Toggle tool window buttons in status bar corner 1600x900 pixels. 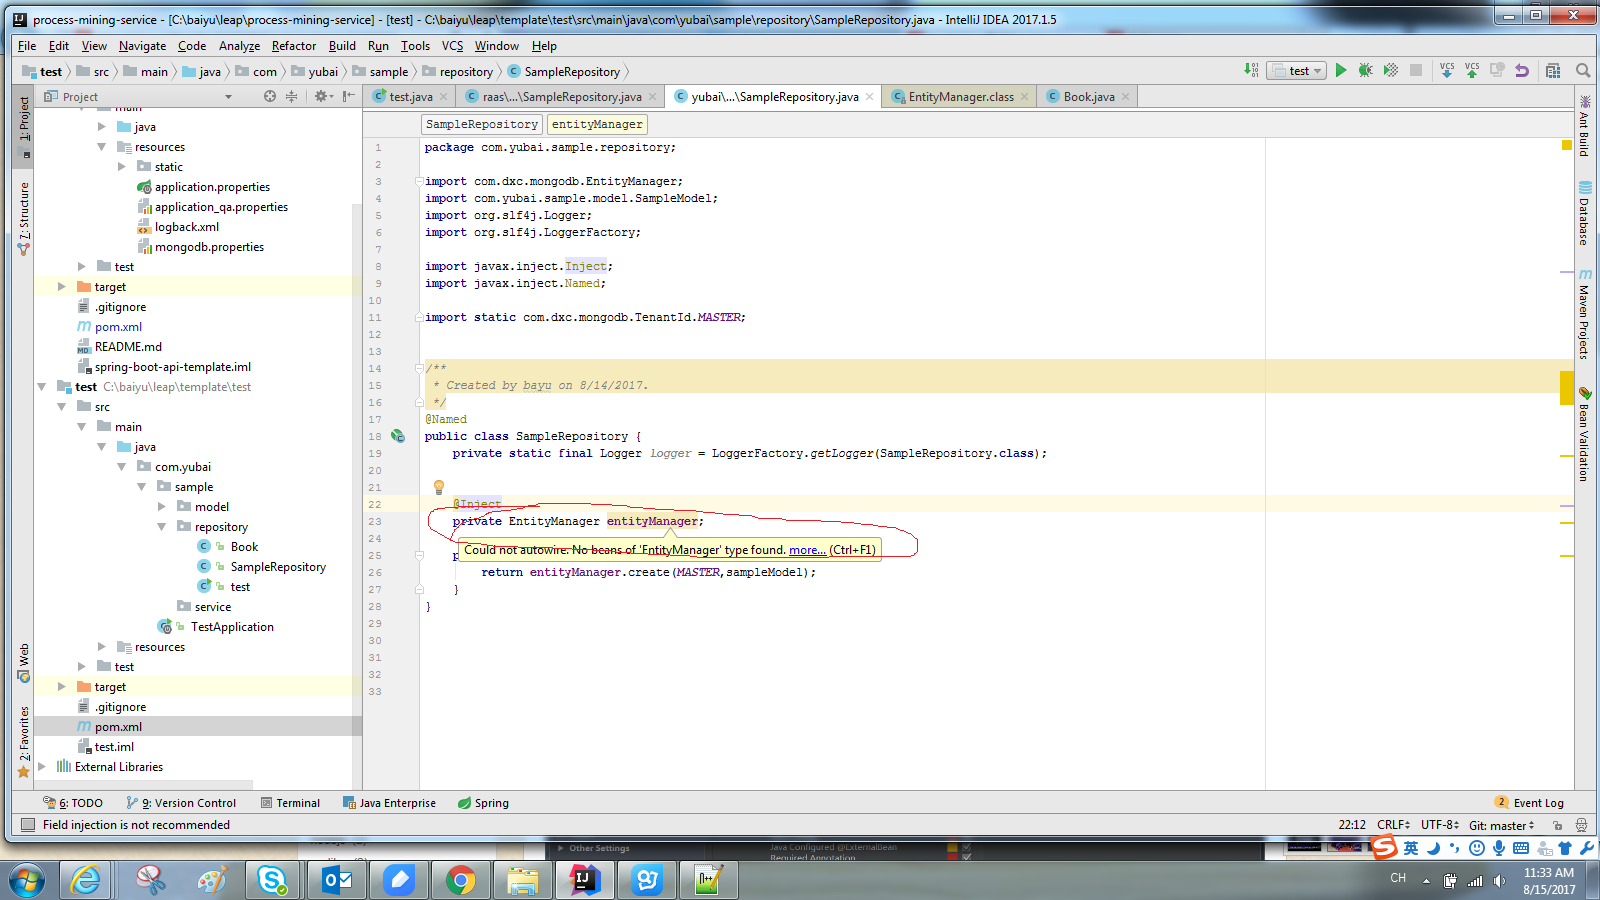click(28, 825)
